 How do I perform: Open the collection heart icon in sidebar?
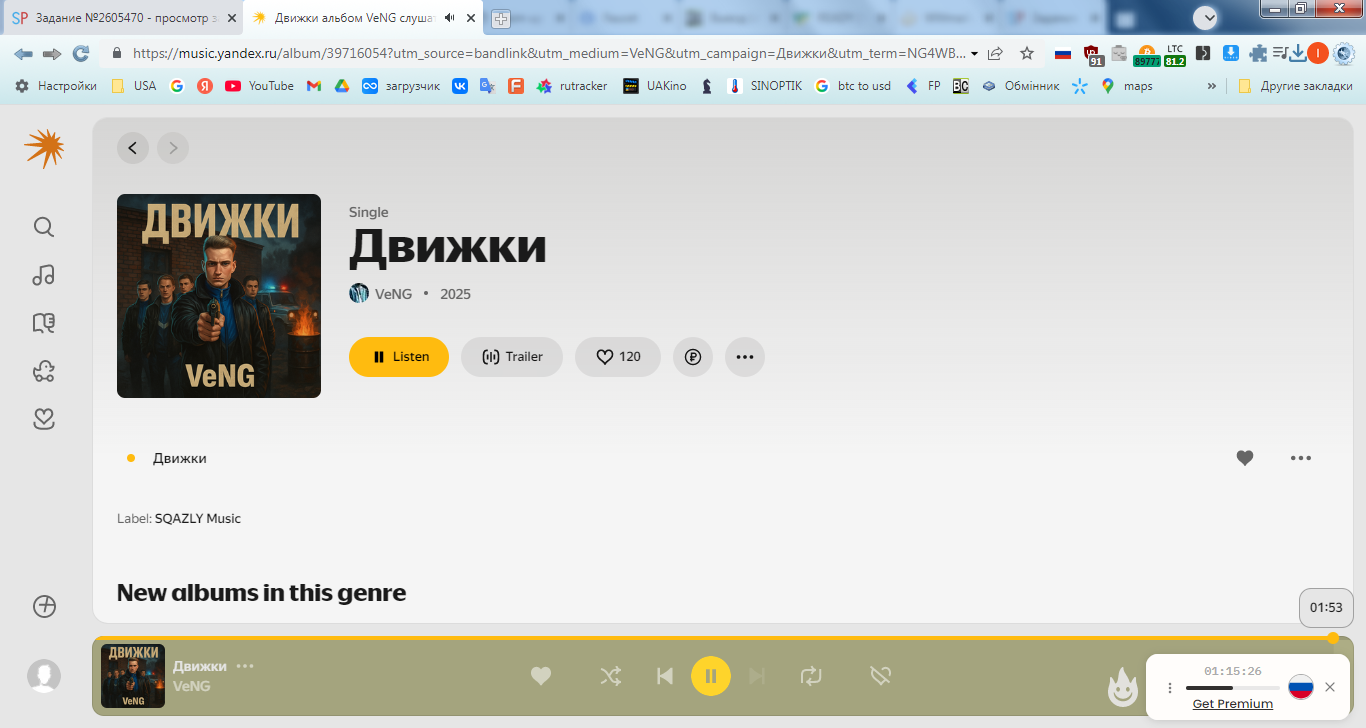click(x=44, y=418)
